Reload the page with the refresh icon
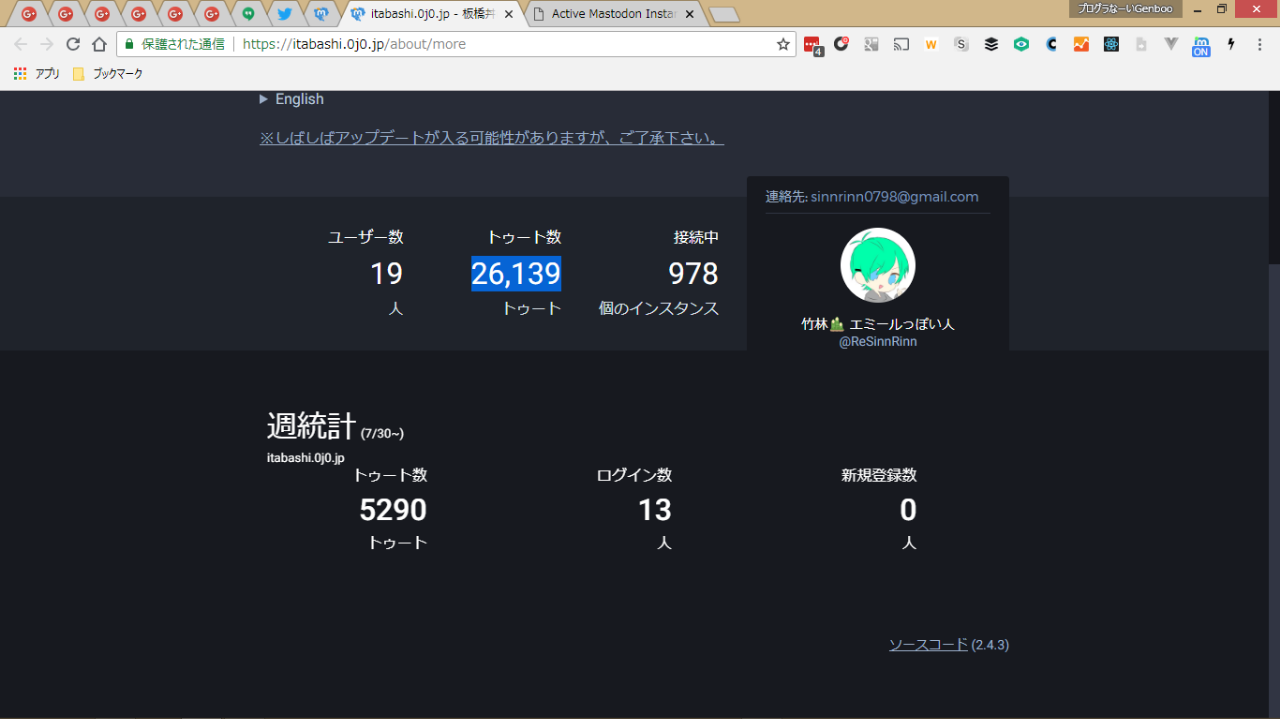 (73, 44)
